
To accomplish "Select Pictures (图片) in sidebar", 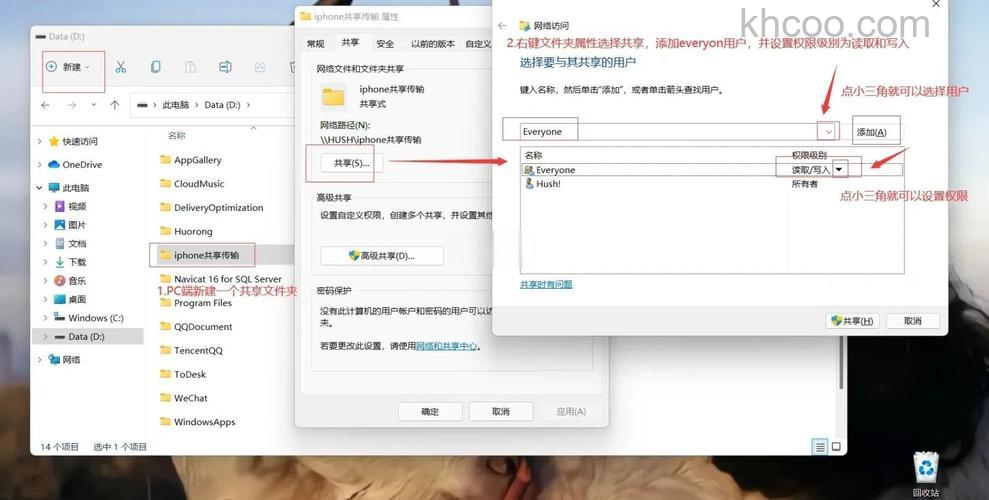I will coord(70,225).
